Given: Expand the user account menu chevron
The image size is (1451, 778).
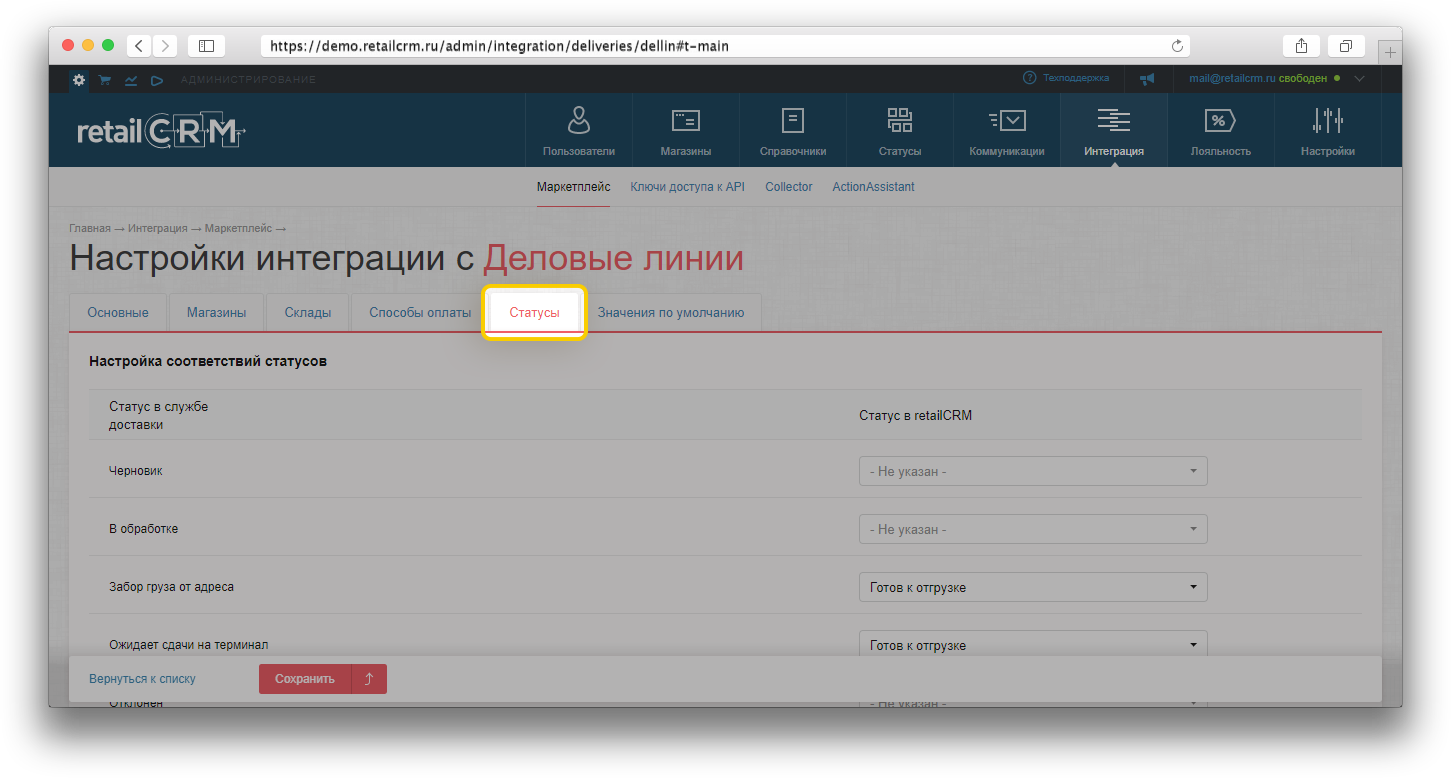Looking at the screenshot, I should coord(1359,78).
